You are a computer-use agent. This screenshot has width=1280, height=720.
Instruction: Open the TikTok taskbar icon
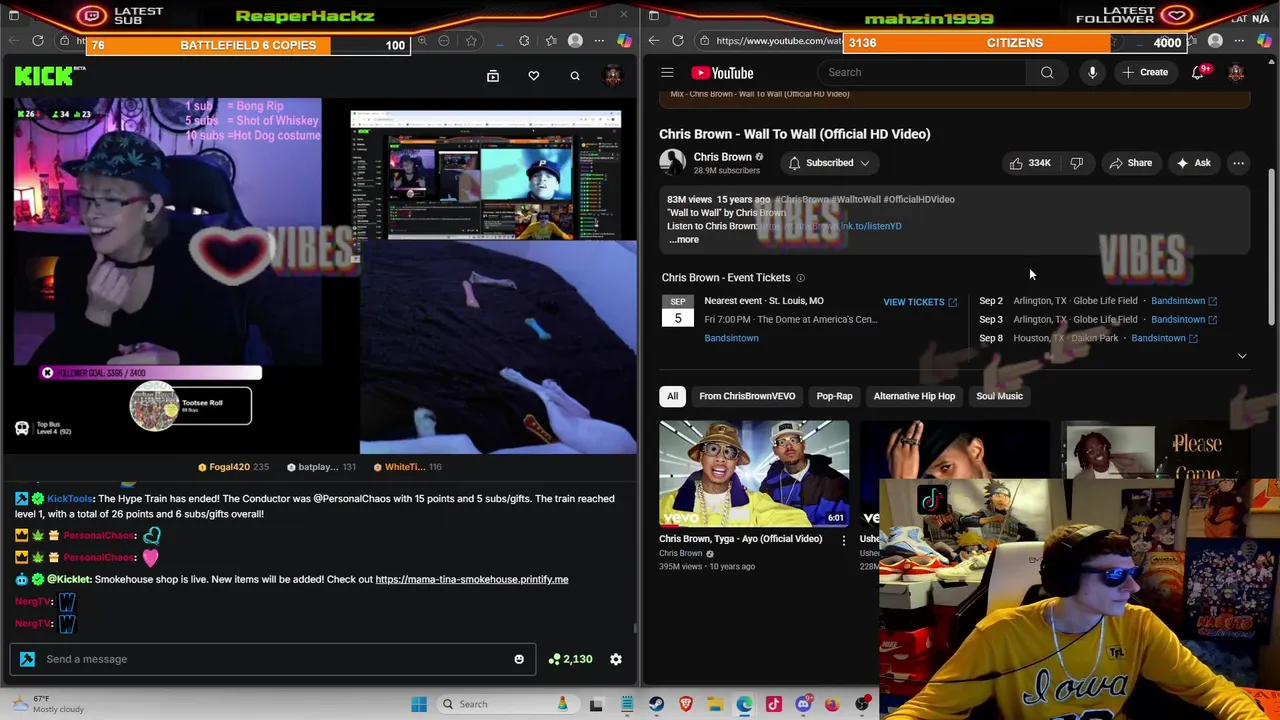[x=774, y=704]
